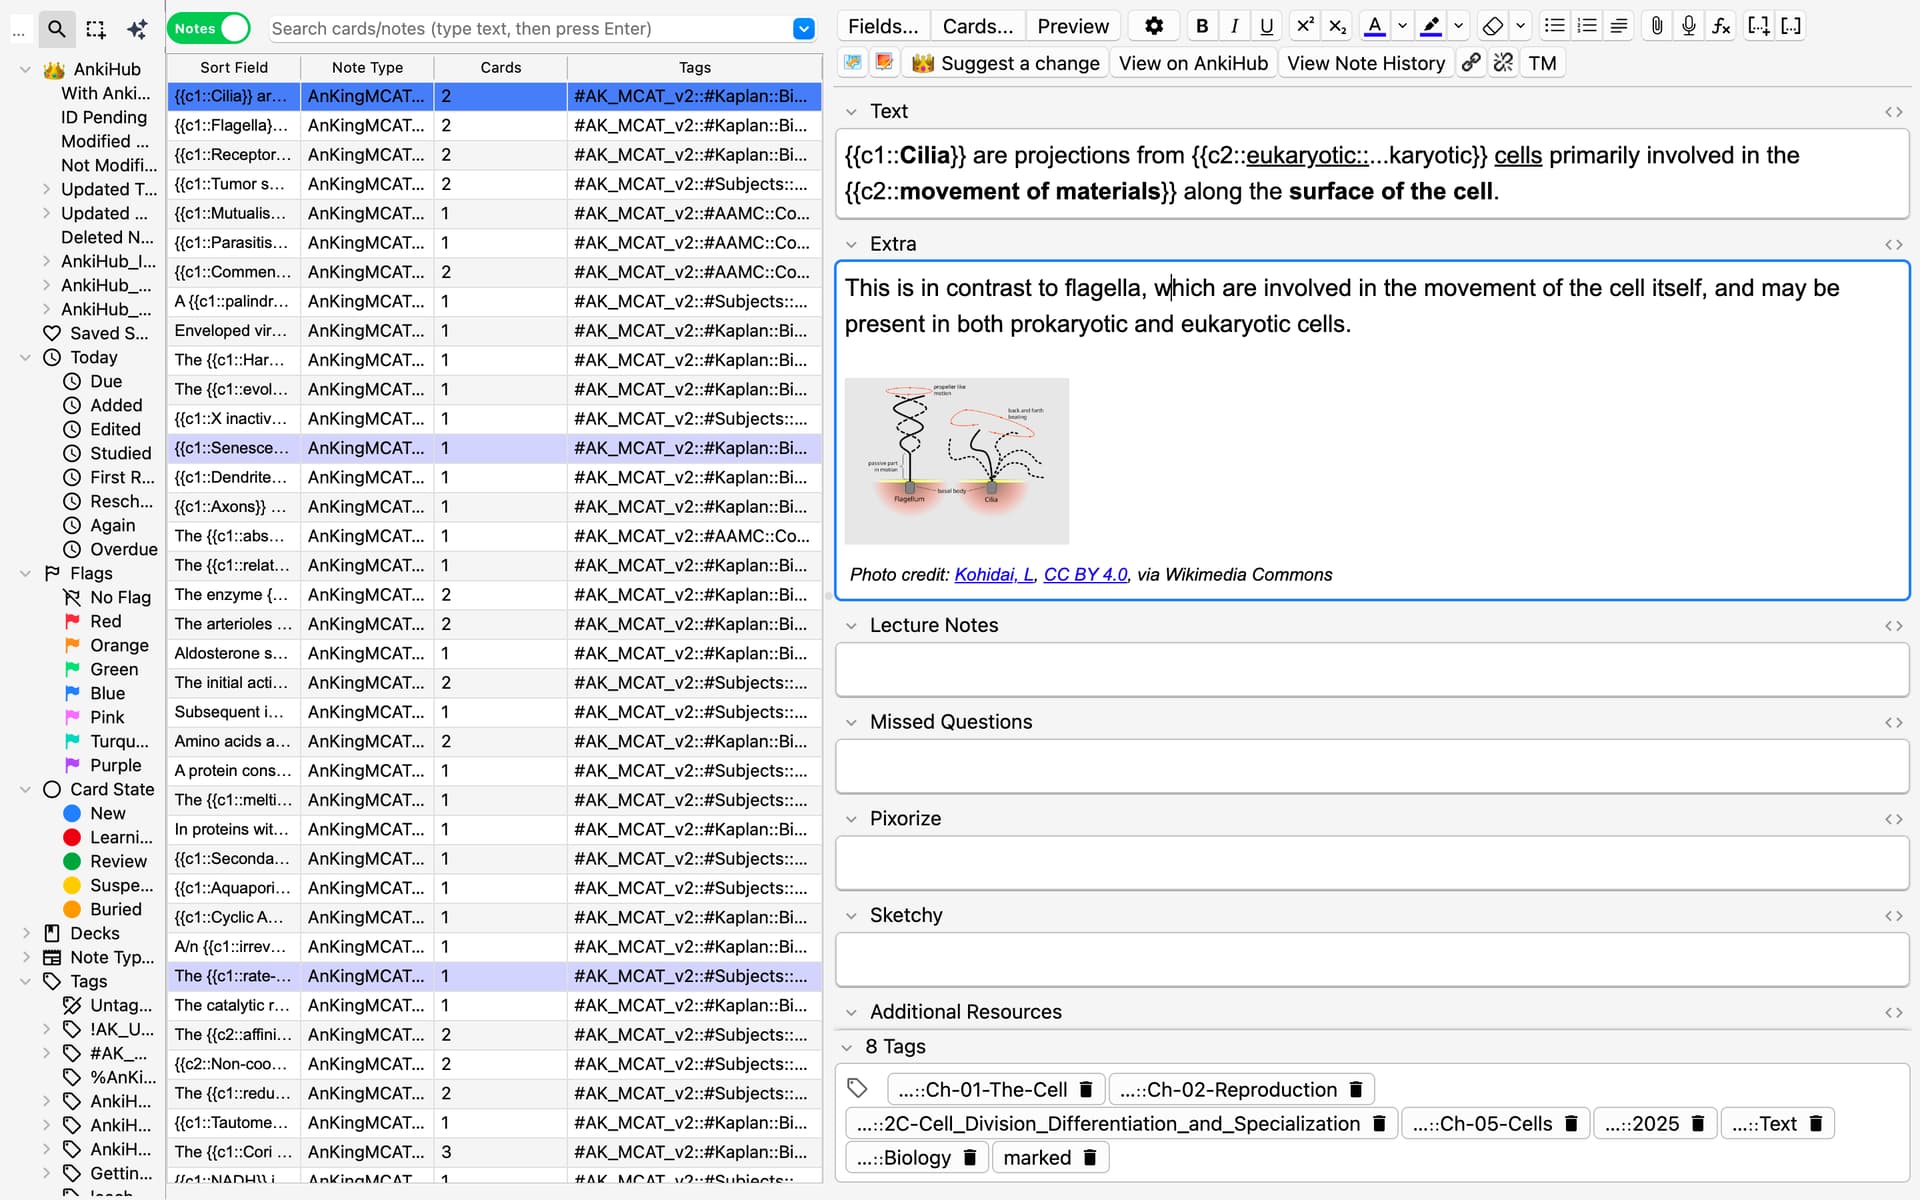Screen dimensions: 1920x1200
Task: Click the record audio microphone icon
Action: [1689, 26]
